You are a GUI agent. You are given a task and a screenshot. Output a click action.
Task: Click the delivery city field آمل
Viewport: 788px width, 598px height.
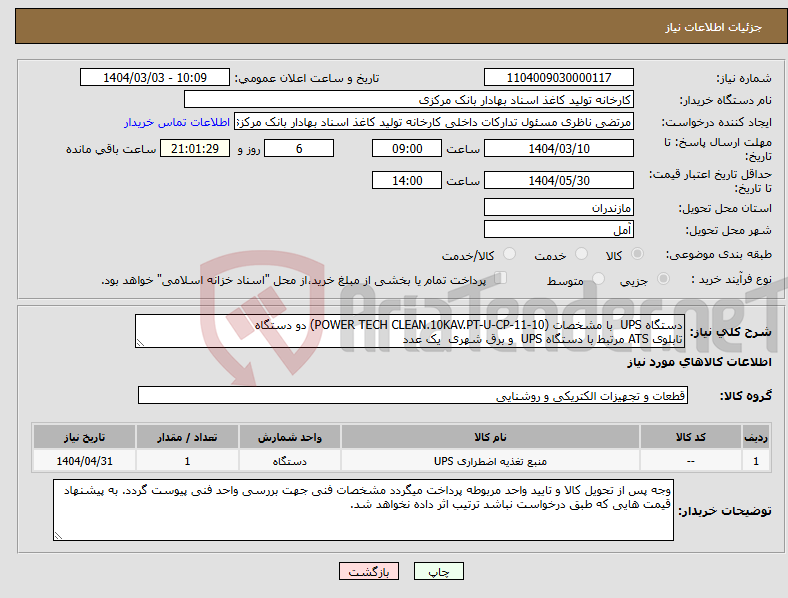(559, 229)
